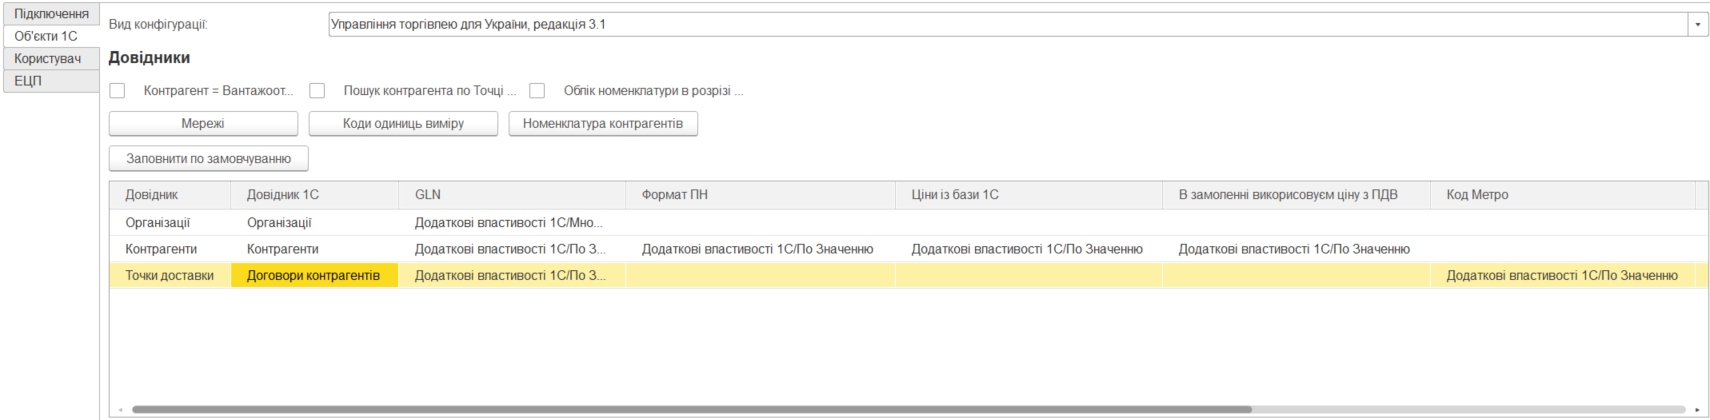The height and width of the screenshot is (420, 1710).
Task: Open the Підключення tab
Action: 51,14
